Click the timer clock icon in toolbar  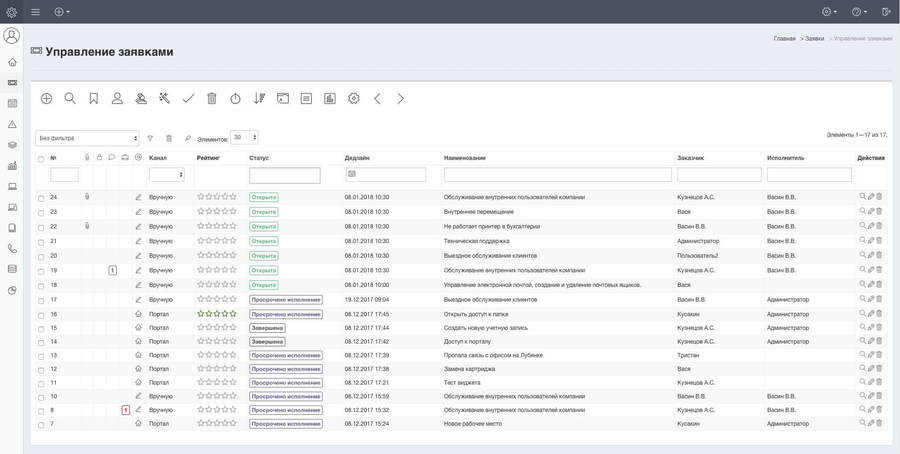[x=235, y=98]
